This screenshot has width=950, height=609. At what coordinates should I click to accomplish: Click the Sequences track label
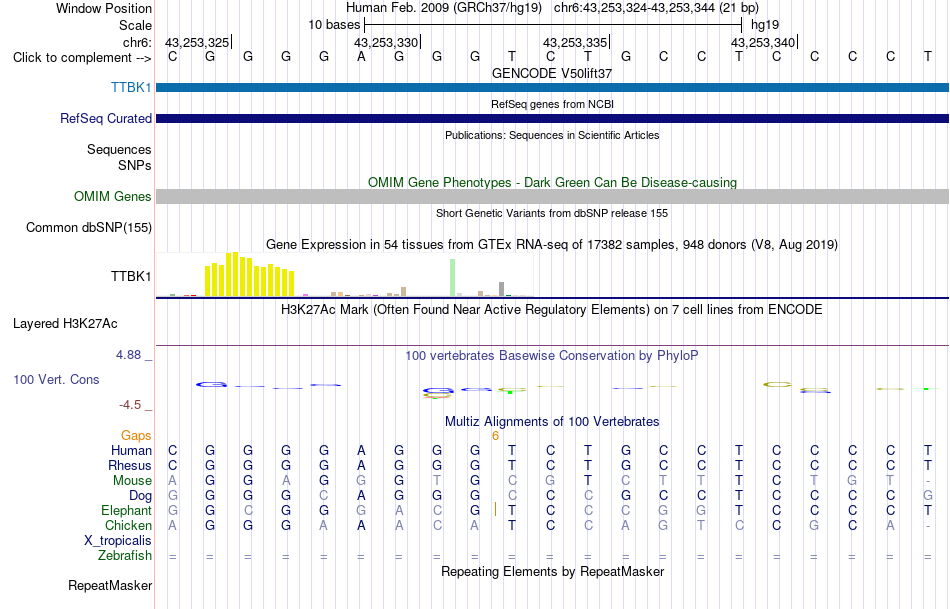pyautogui.click(x=119, y=149)
